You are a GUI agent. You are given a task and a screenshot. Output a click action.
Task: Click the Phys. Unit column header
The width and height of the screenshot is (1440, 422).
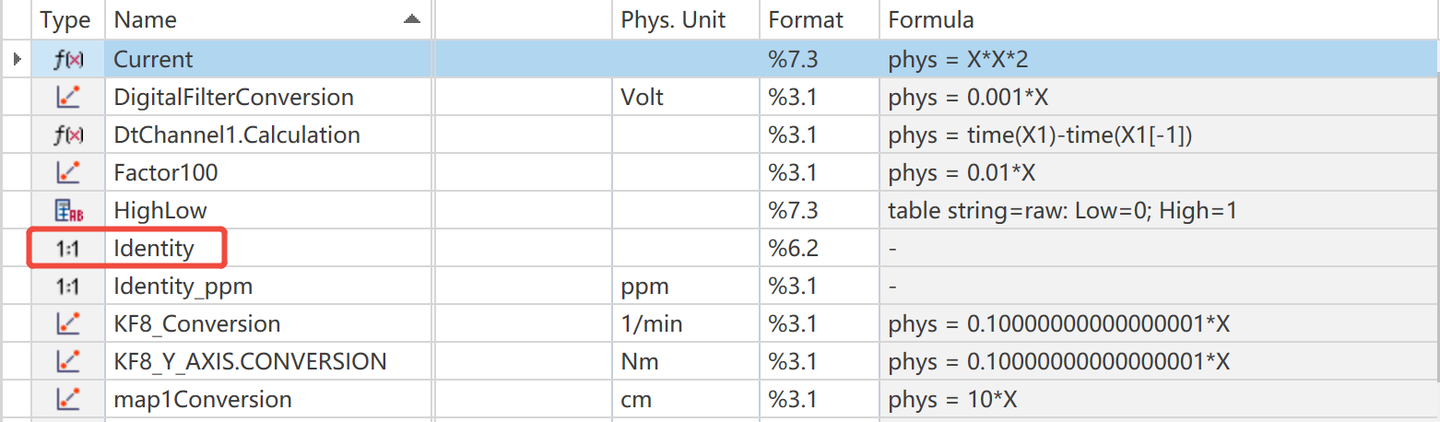(x=672, y=20)
